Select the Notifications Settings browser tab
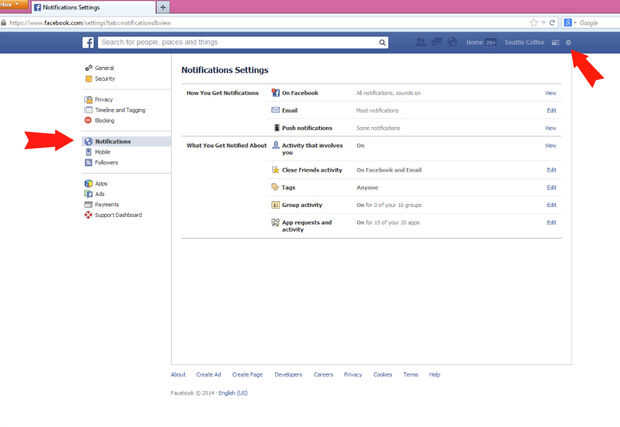The width and height of the screenshot is (620, 427). tap(93, 7)
